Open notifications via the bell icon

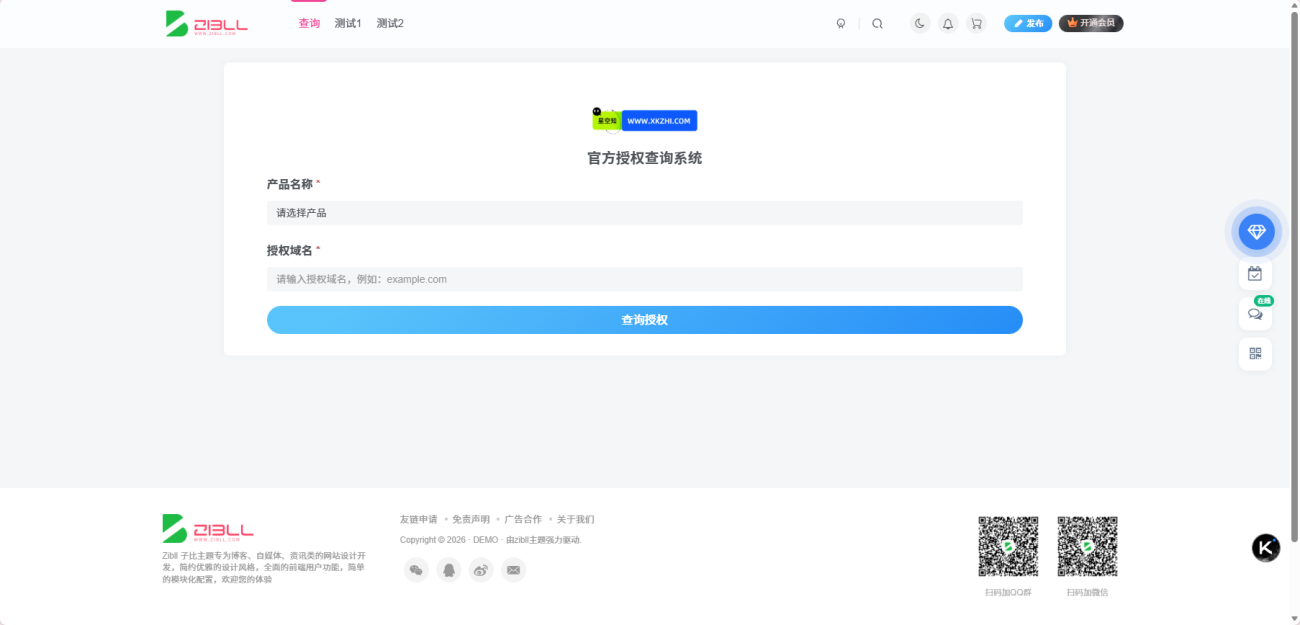click(948, 23)
